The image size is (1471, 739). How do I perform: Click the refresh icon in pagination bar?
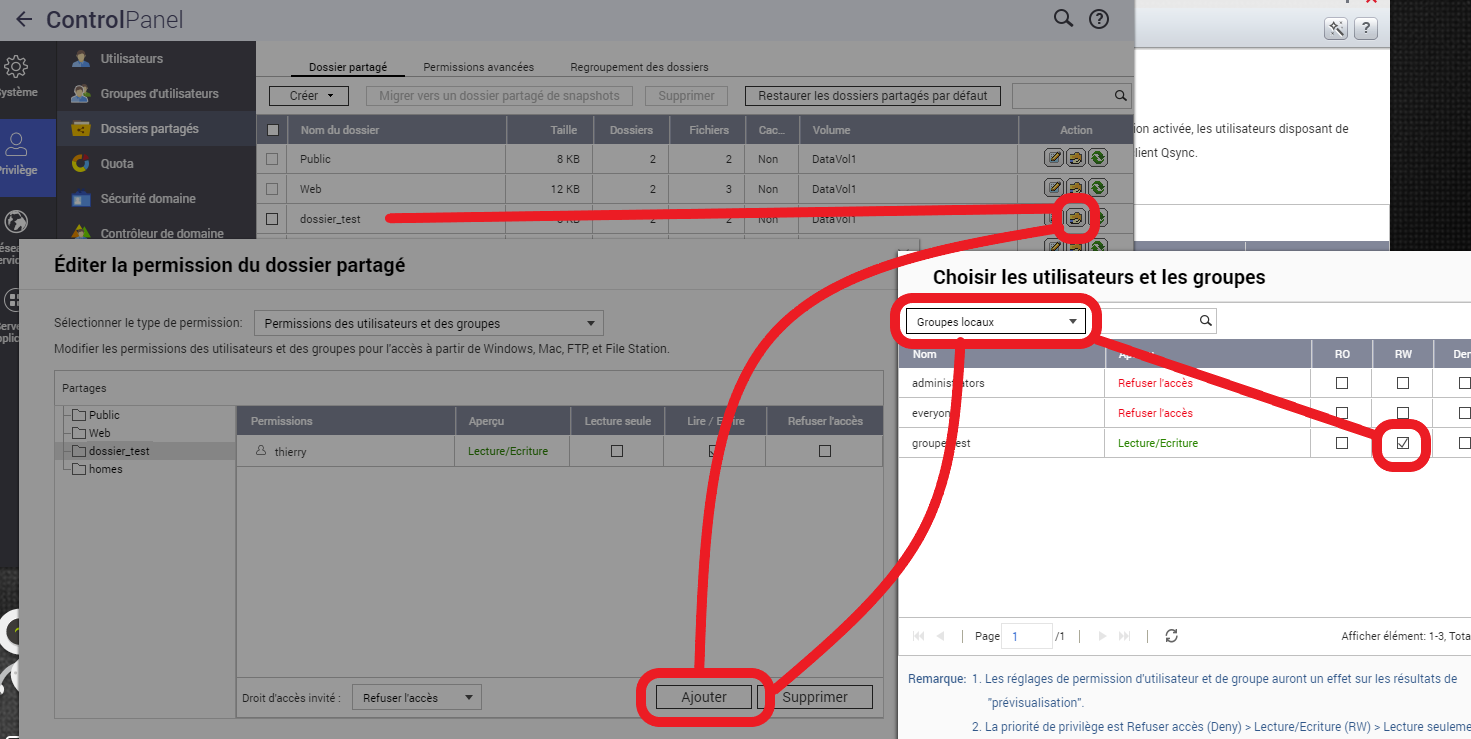(1172, 636)
